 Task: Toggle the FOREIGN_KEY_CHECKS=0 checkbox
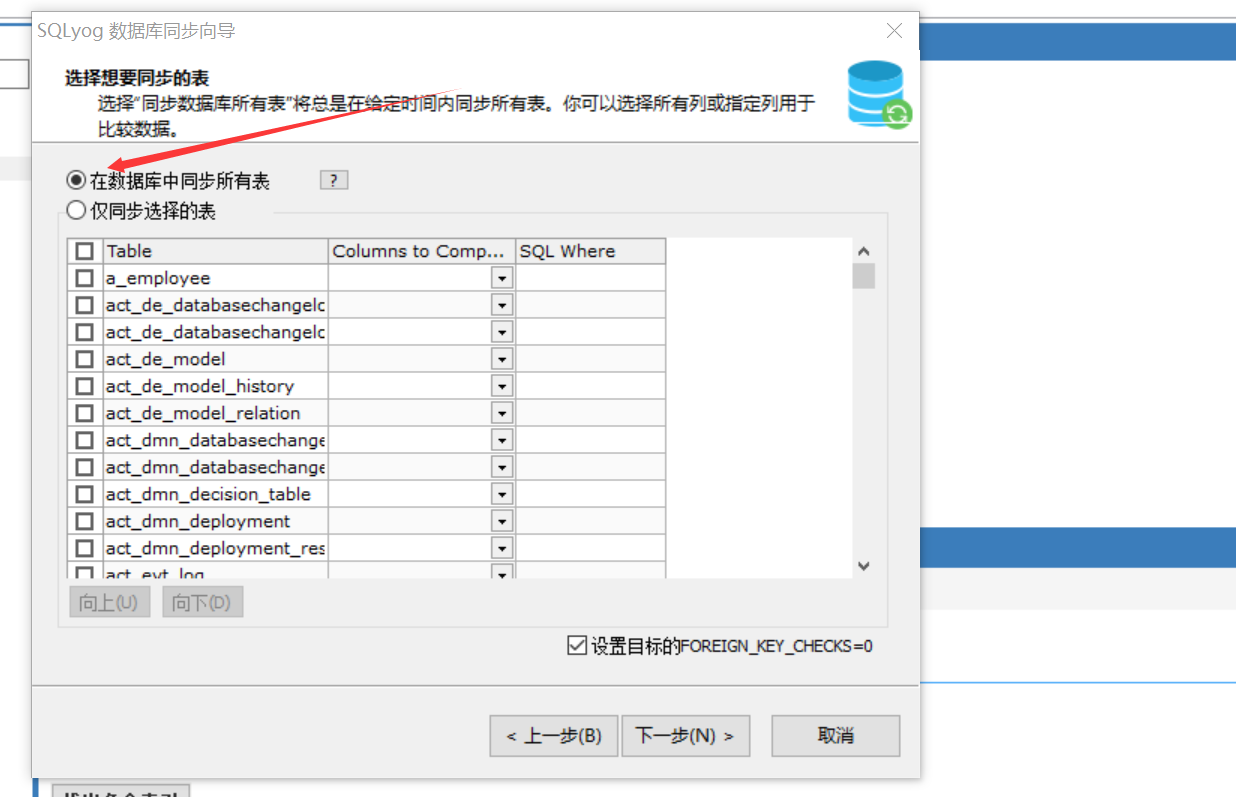pyautogui.click(x=576, y=646)
